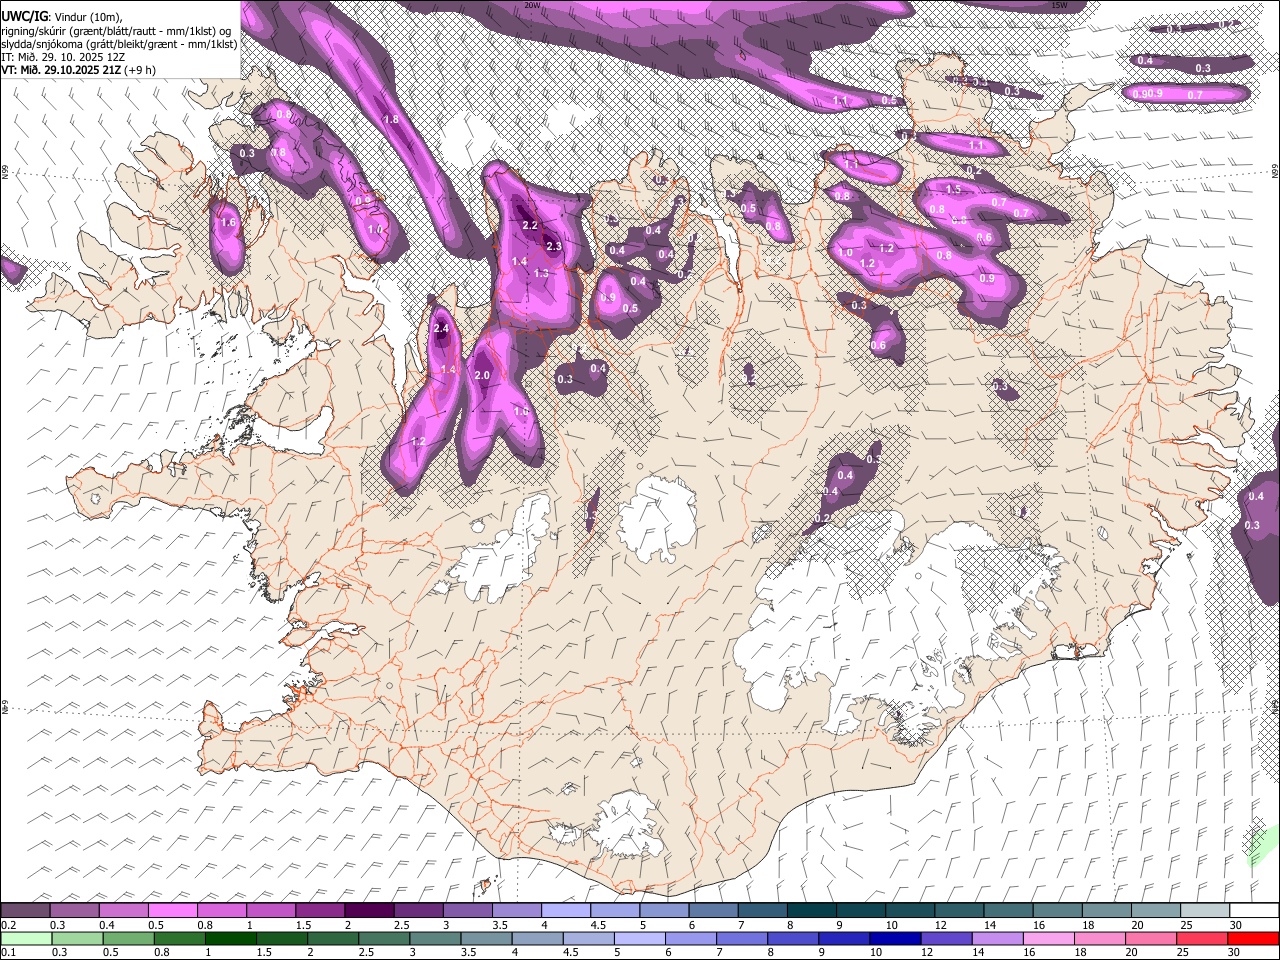Screen dimensions: 1280x960
Task: Select top-row pink swatch between 0.5 and 0.8
Action: point(172,911)
